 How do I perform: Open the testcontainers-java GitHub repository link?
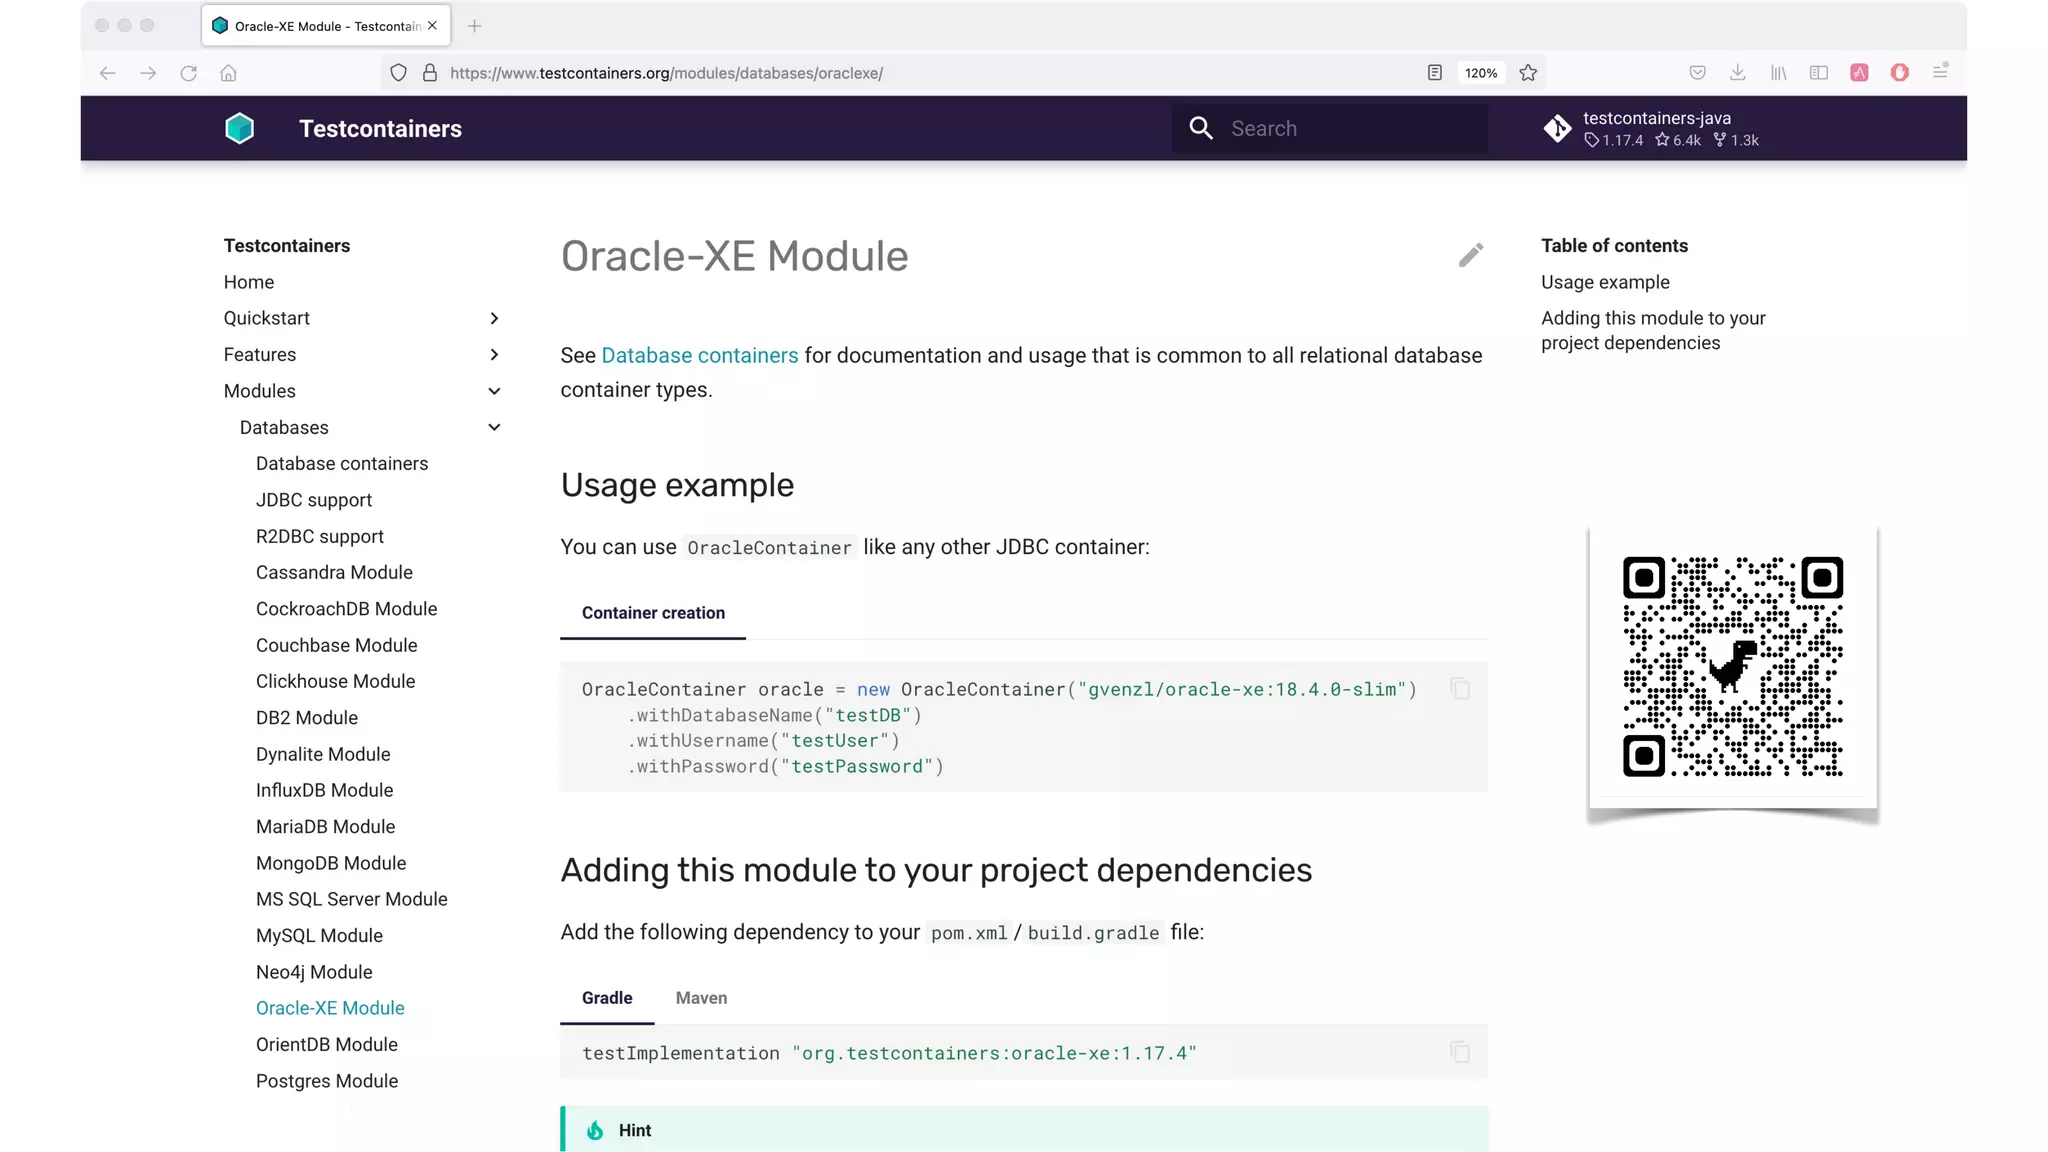click(1652, 128)
